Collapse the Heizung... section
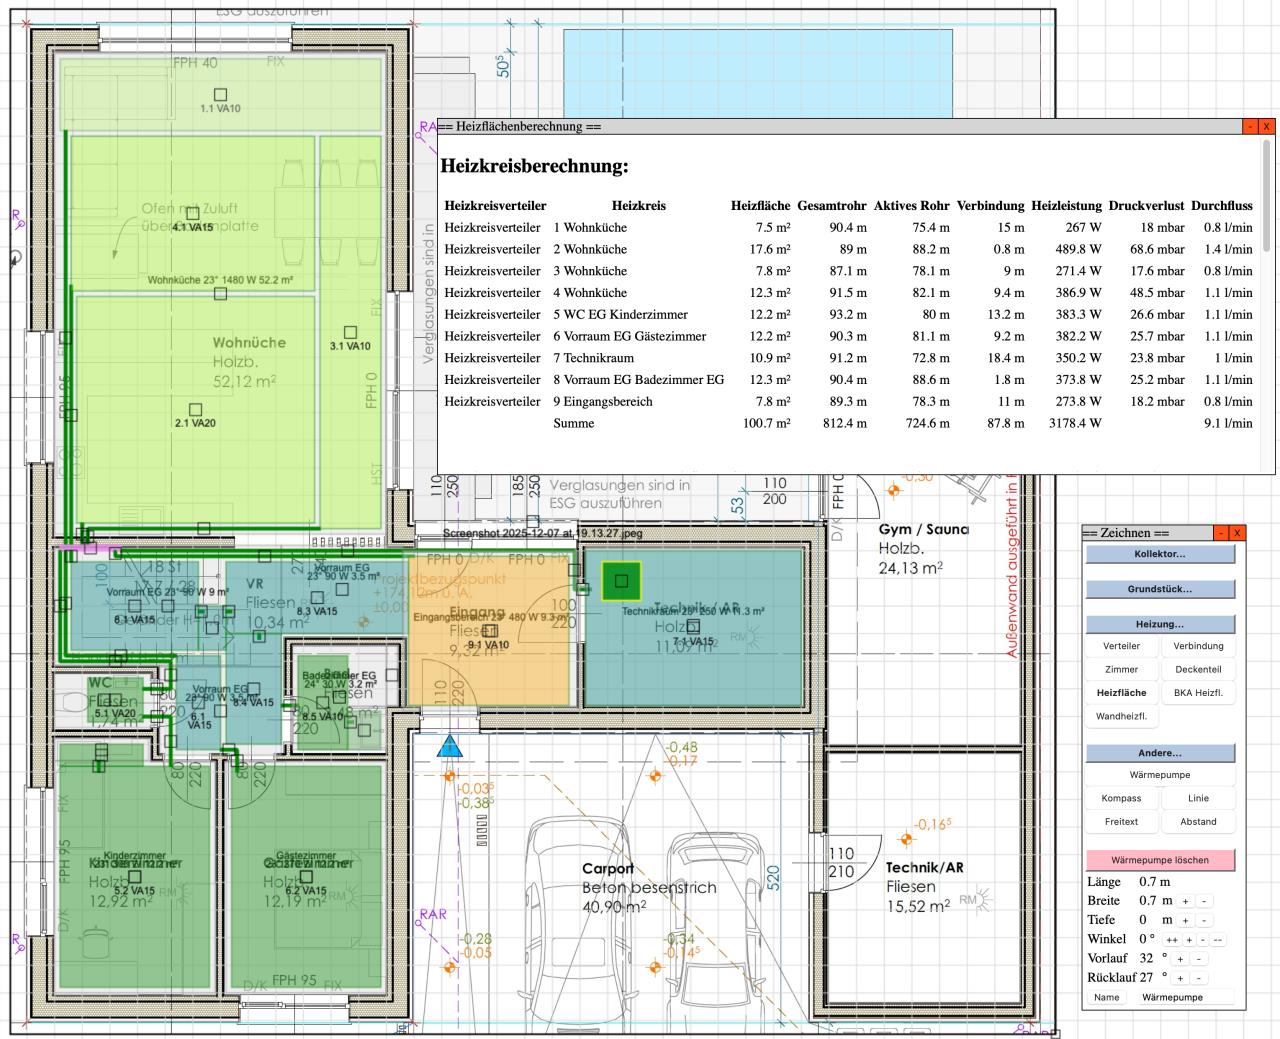 [1160, 624]
